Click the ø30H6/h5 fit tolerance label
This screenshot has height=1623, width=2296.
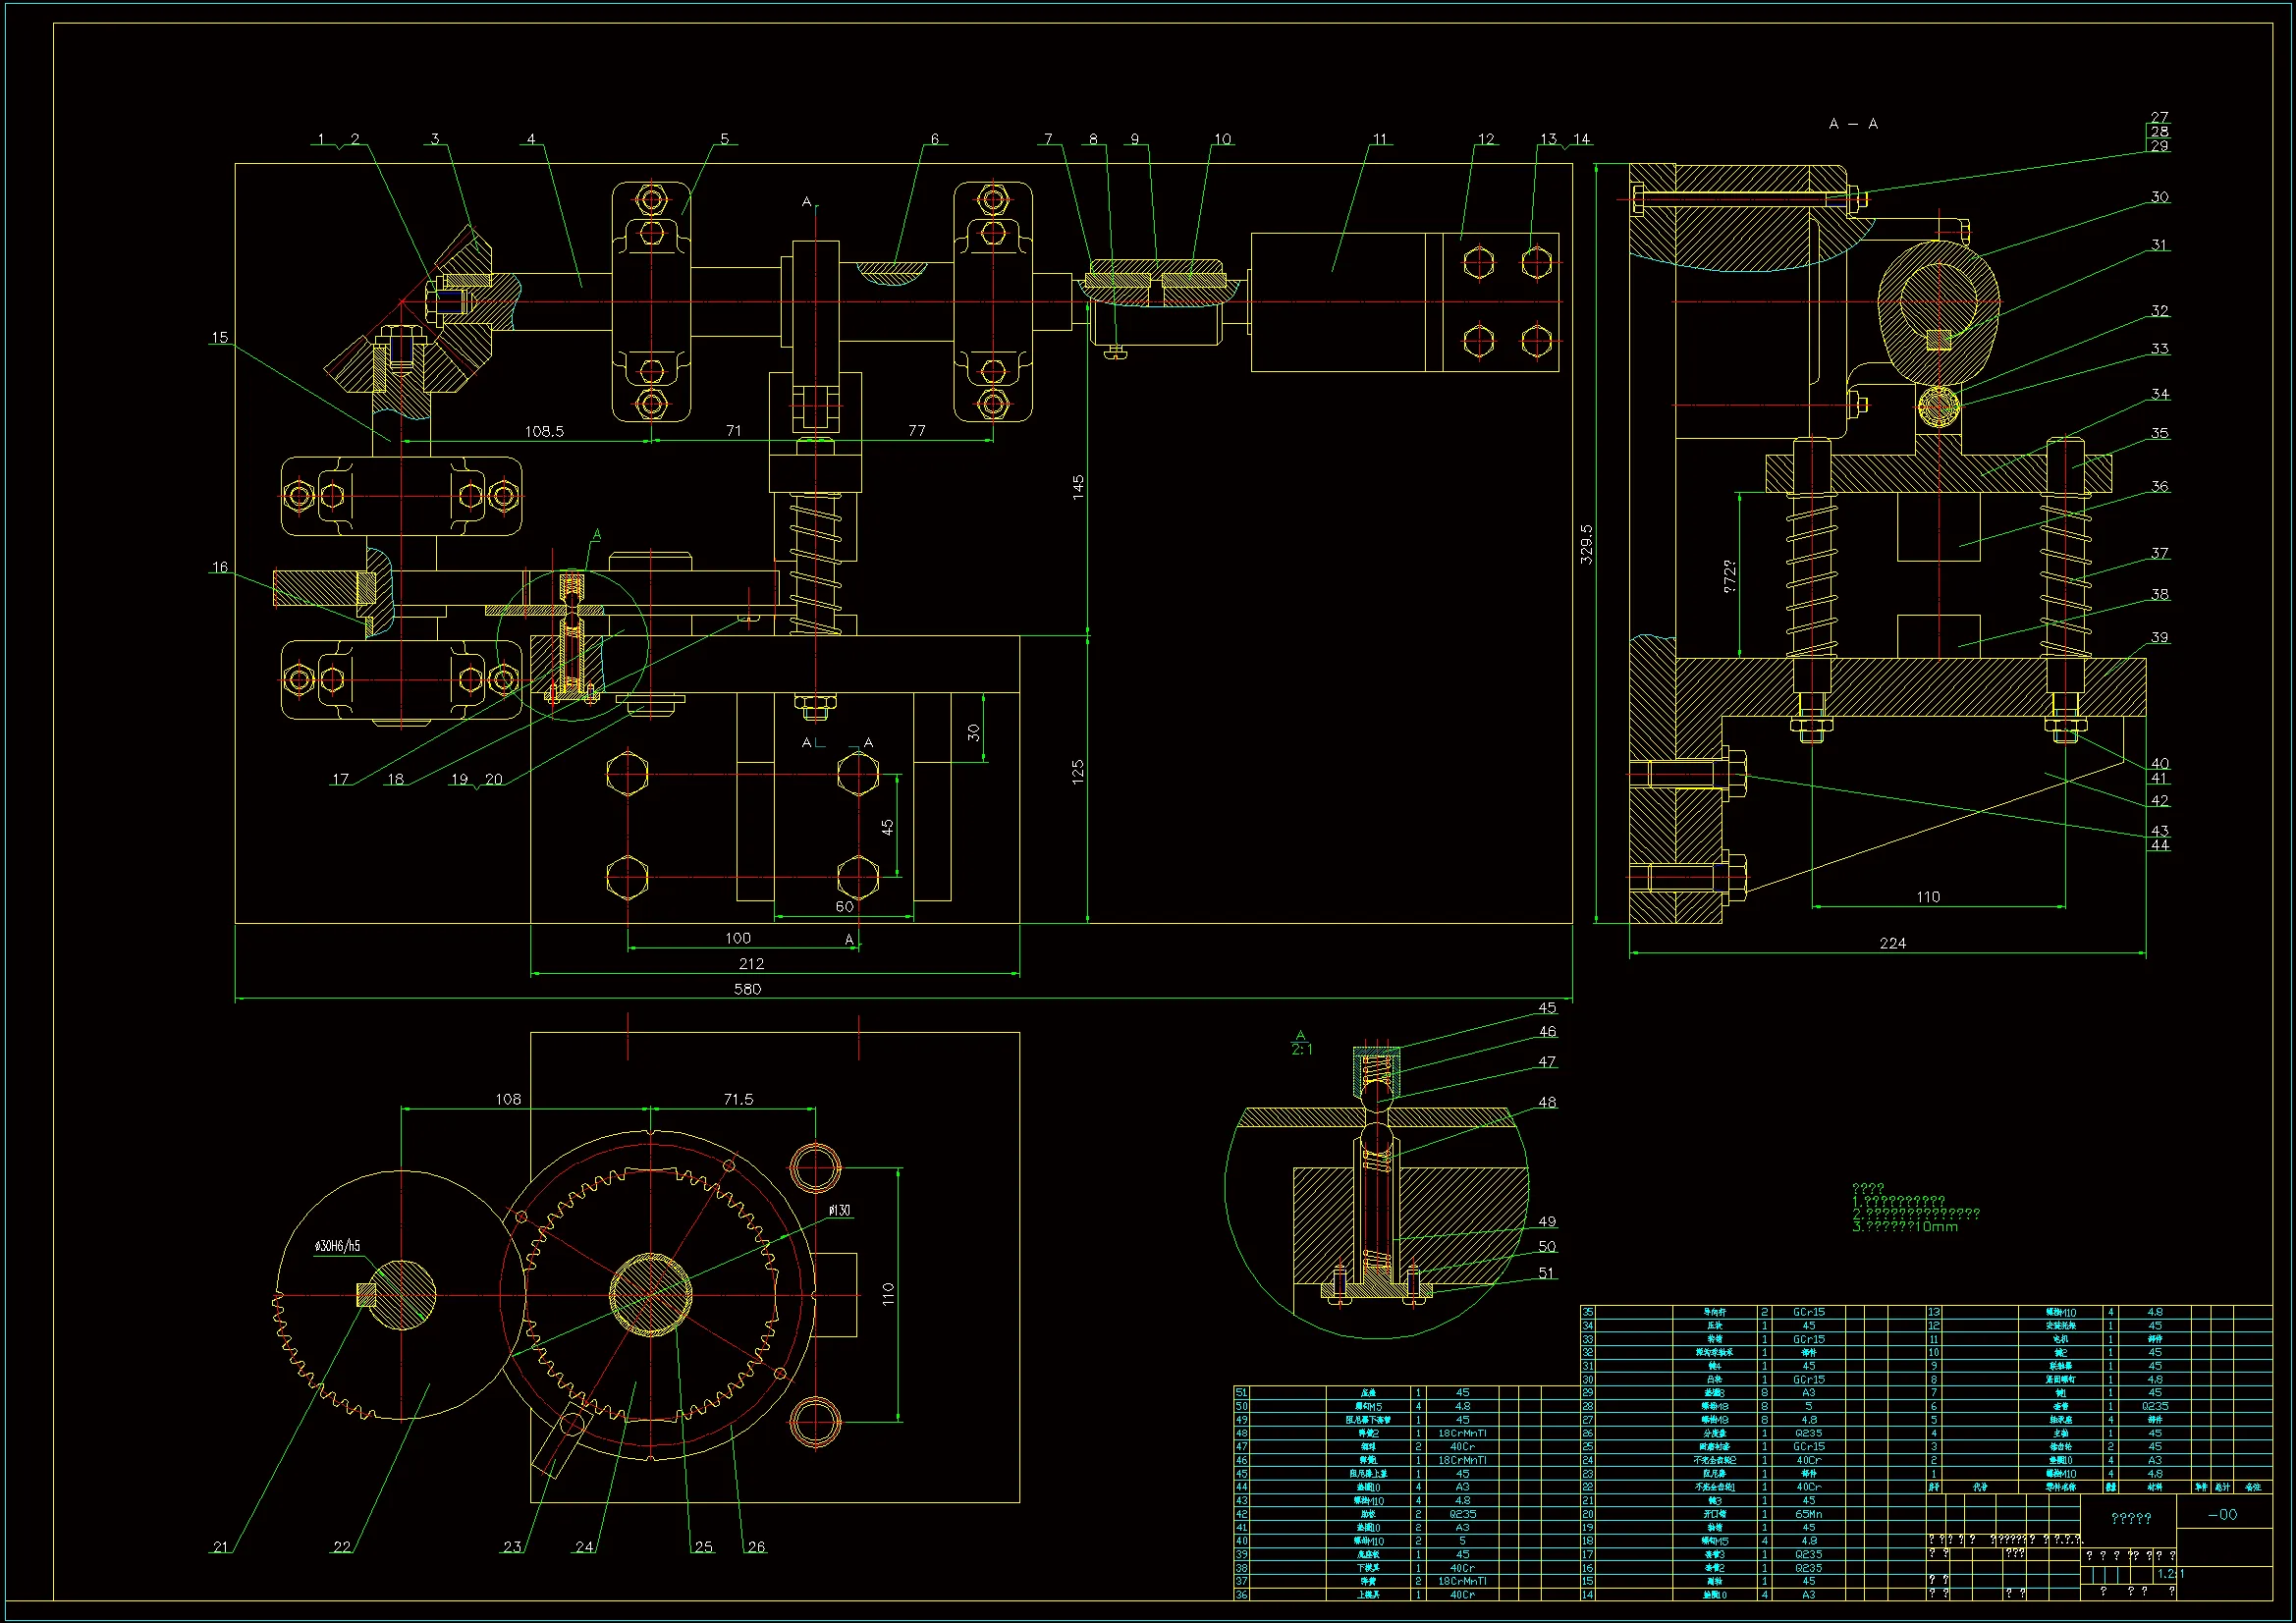click(x=337, y=1246)
